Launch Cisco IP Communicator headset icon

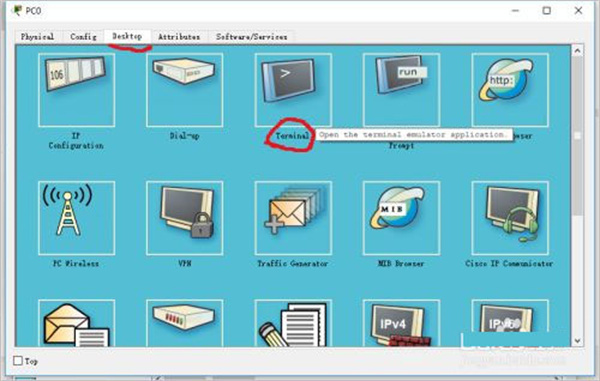(x=510, y=218)
